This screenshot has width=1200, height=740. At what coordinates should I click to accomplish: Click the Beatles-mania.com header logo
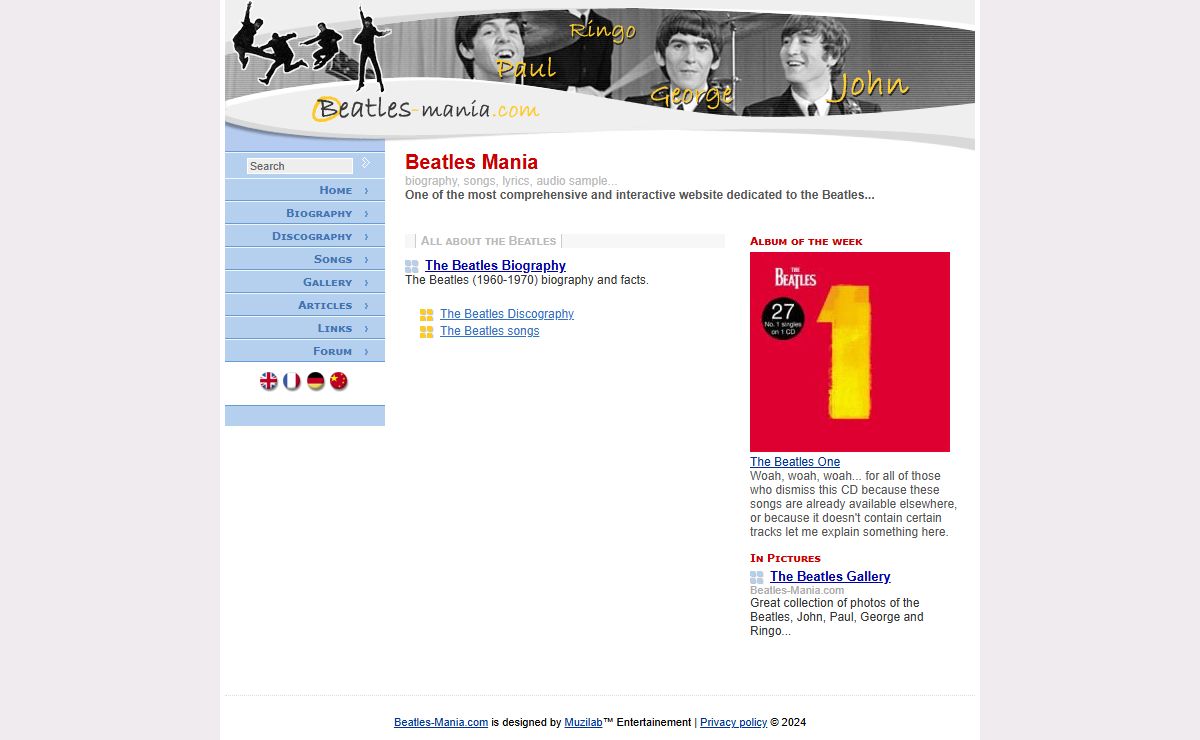(x=426, y=109)
